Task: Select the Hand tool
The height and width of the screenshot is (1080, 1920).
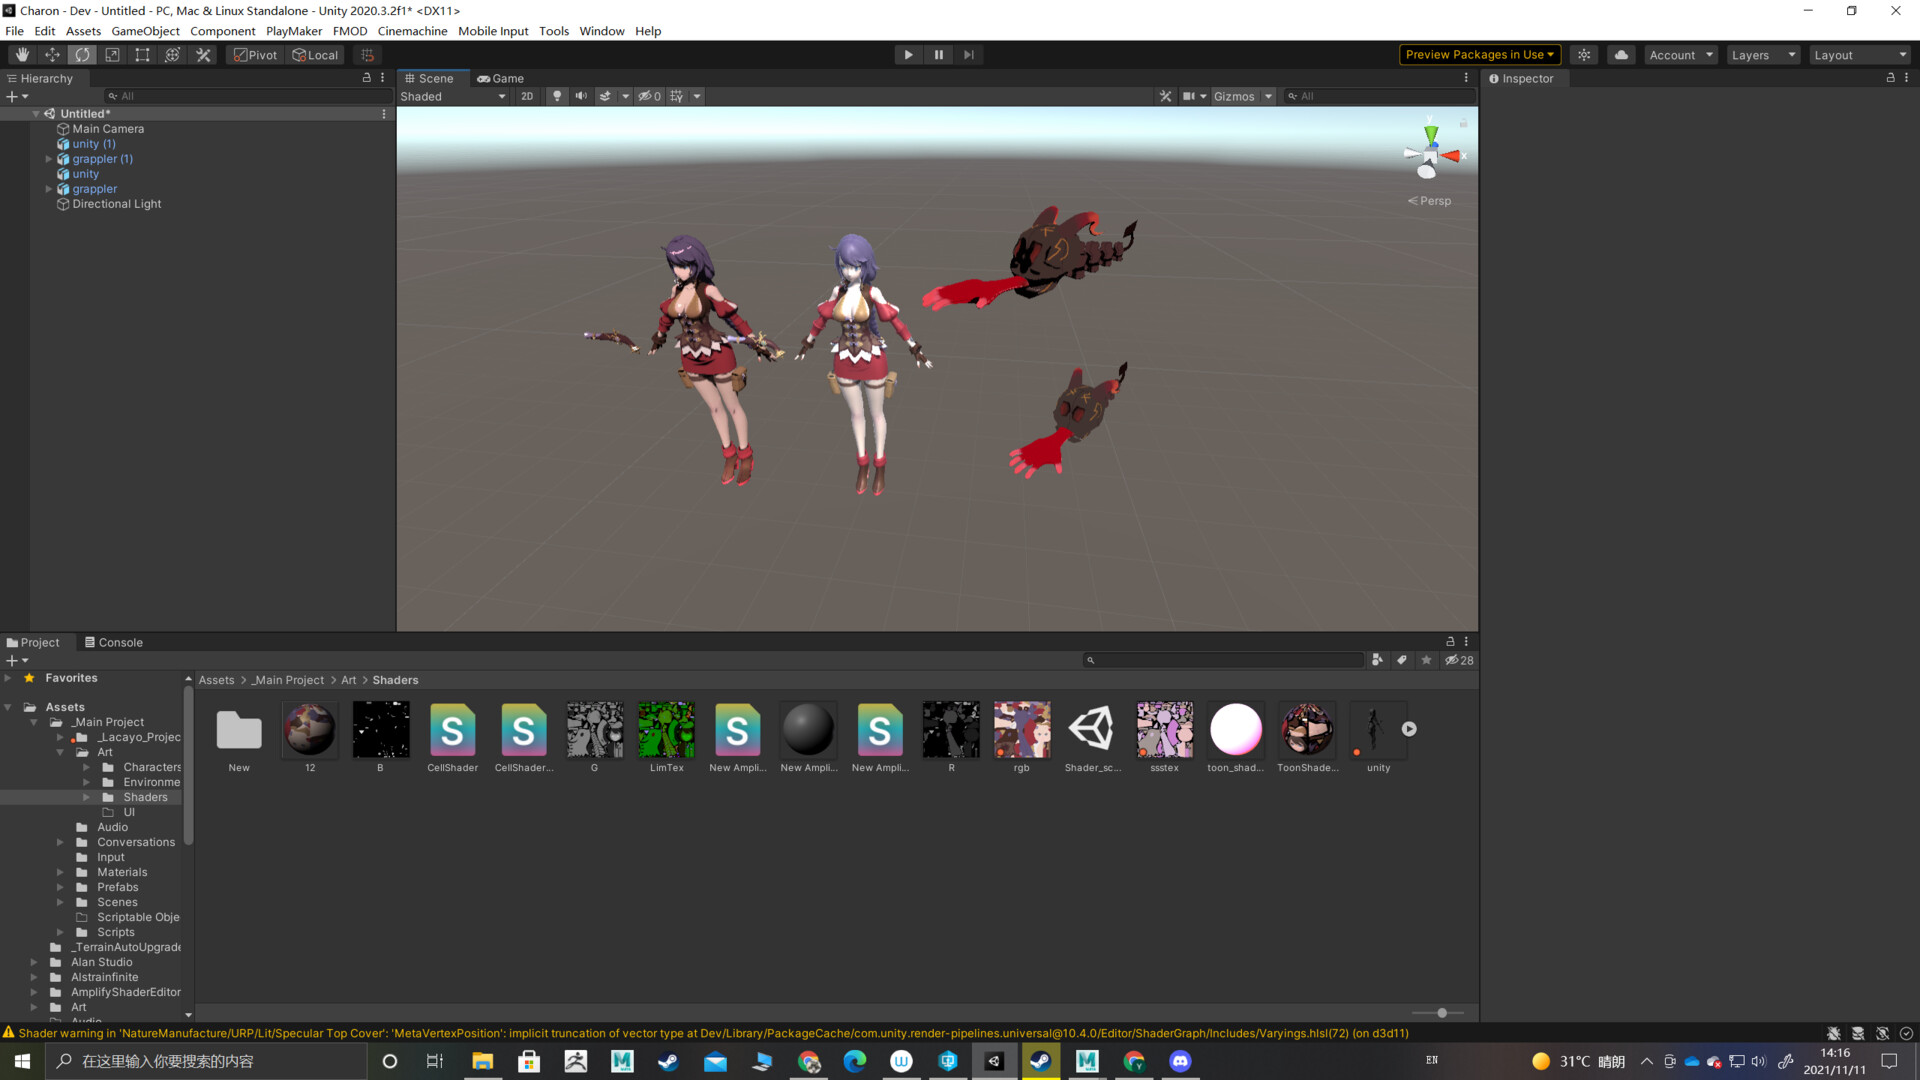Action: [22, 55]
